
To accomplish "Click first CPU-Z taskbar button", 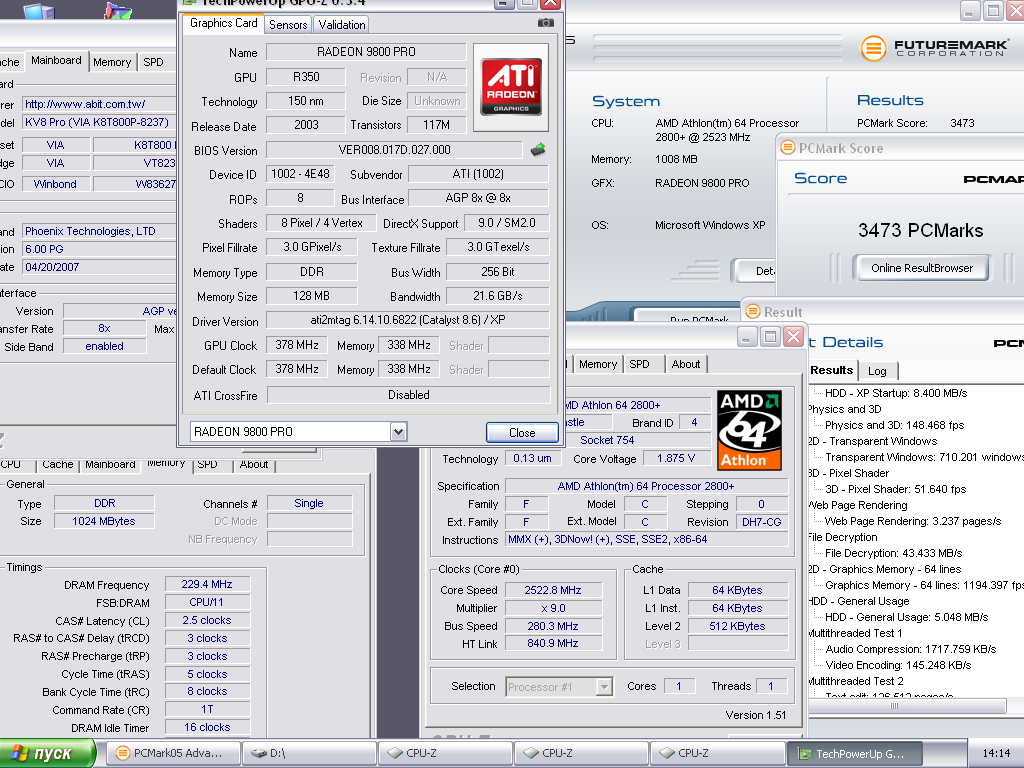I will coord(445,753).
